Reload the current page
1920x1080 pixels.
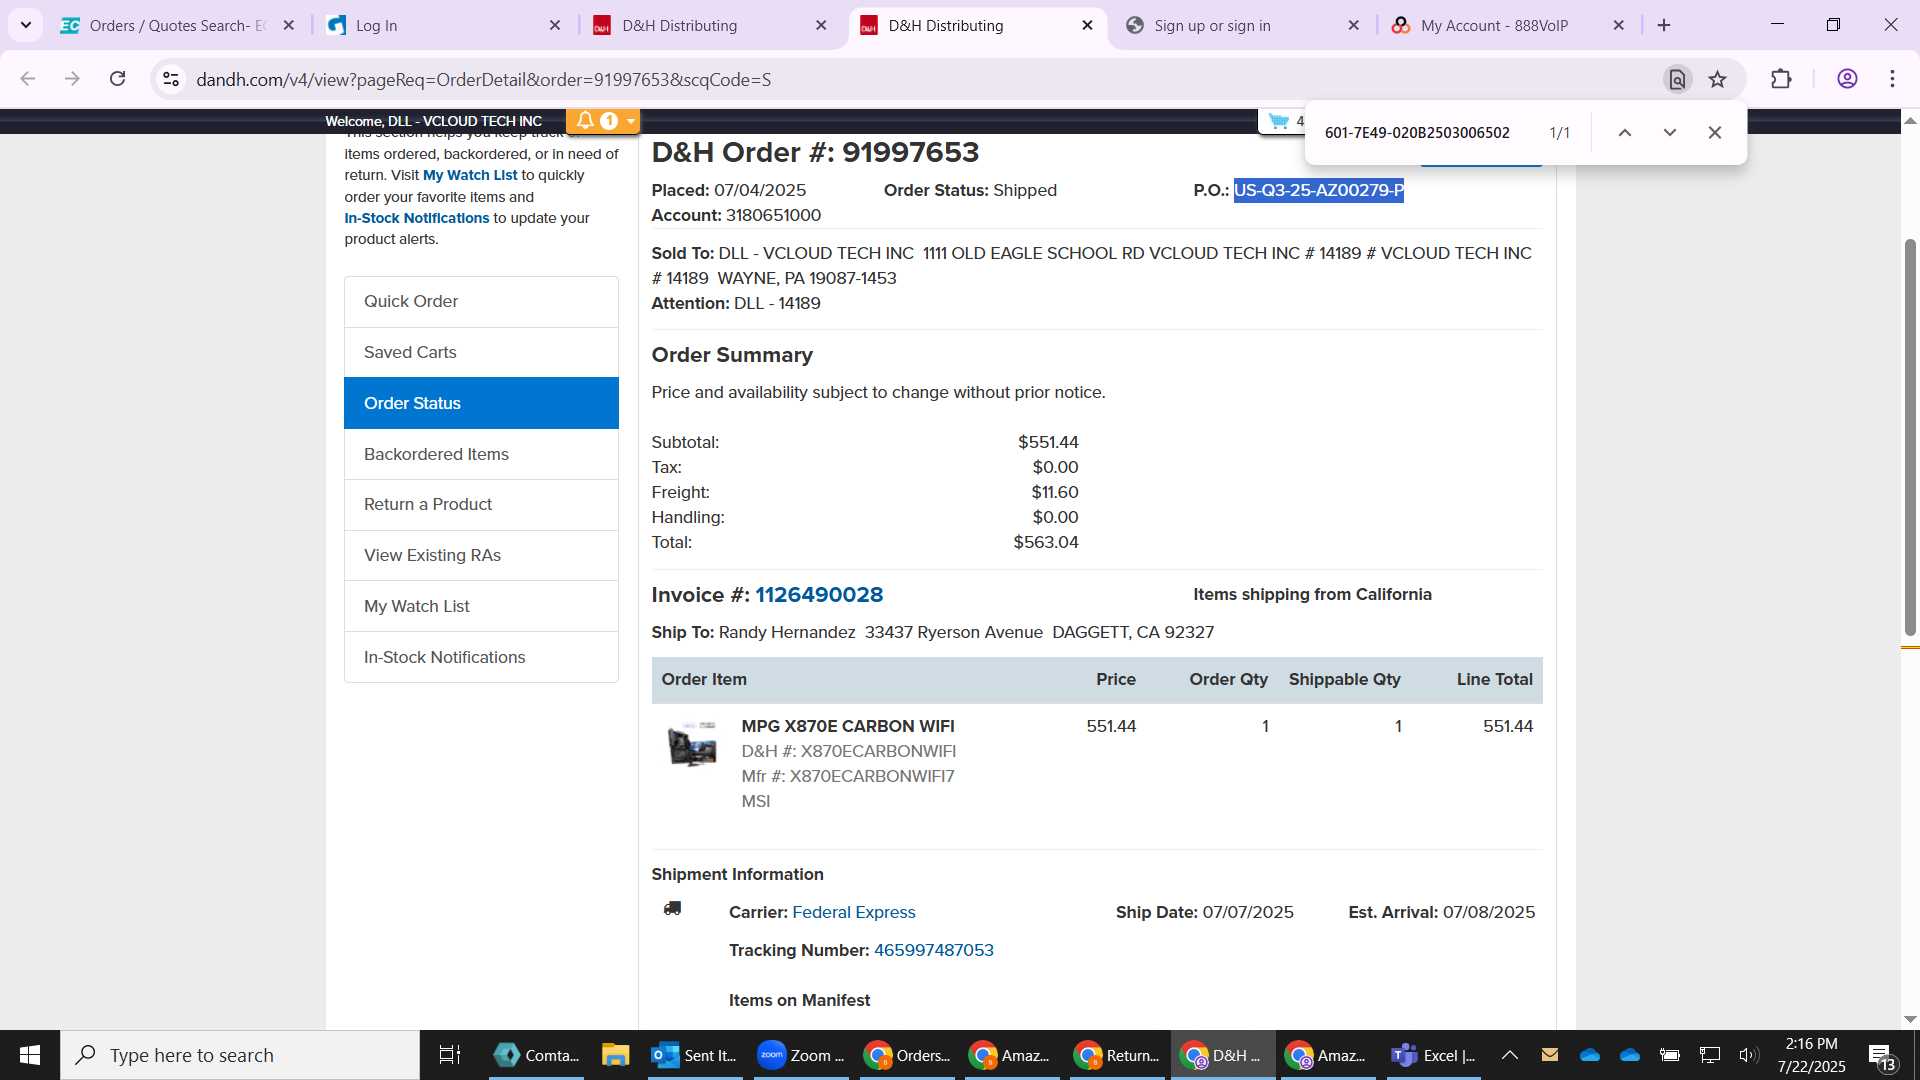tap(118, 79)
